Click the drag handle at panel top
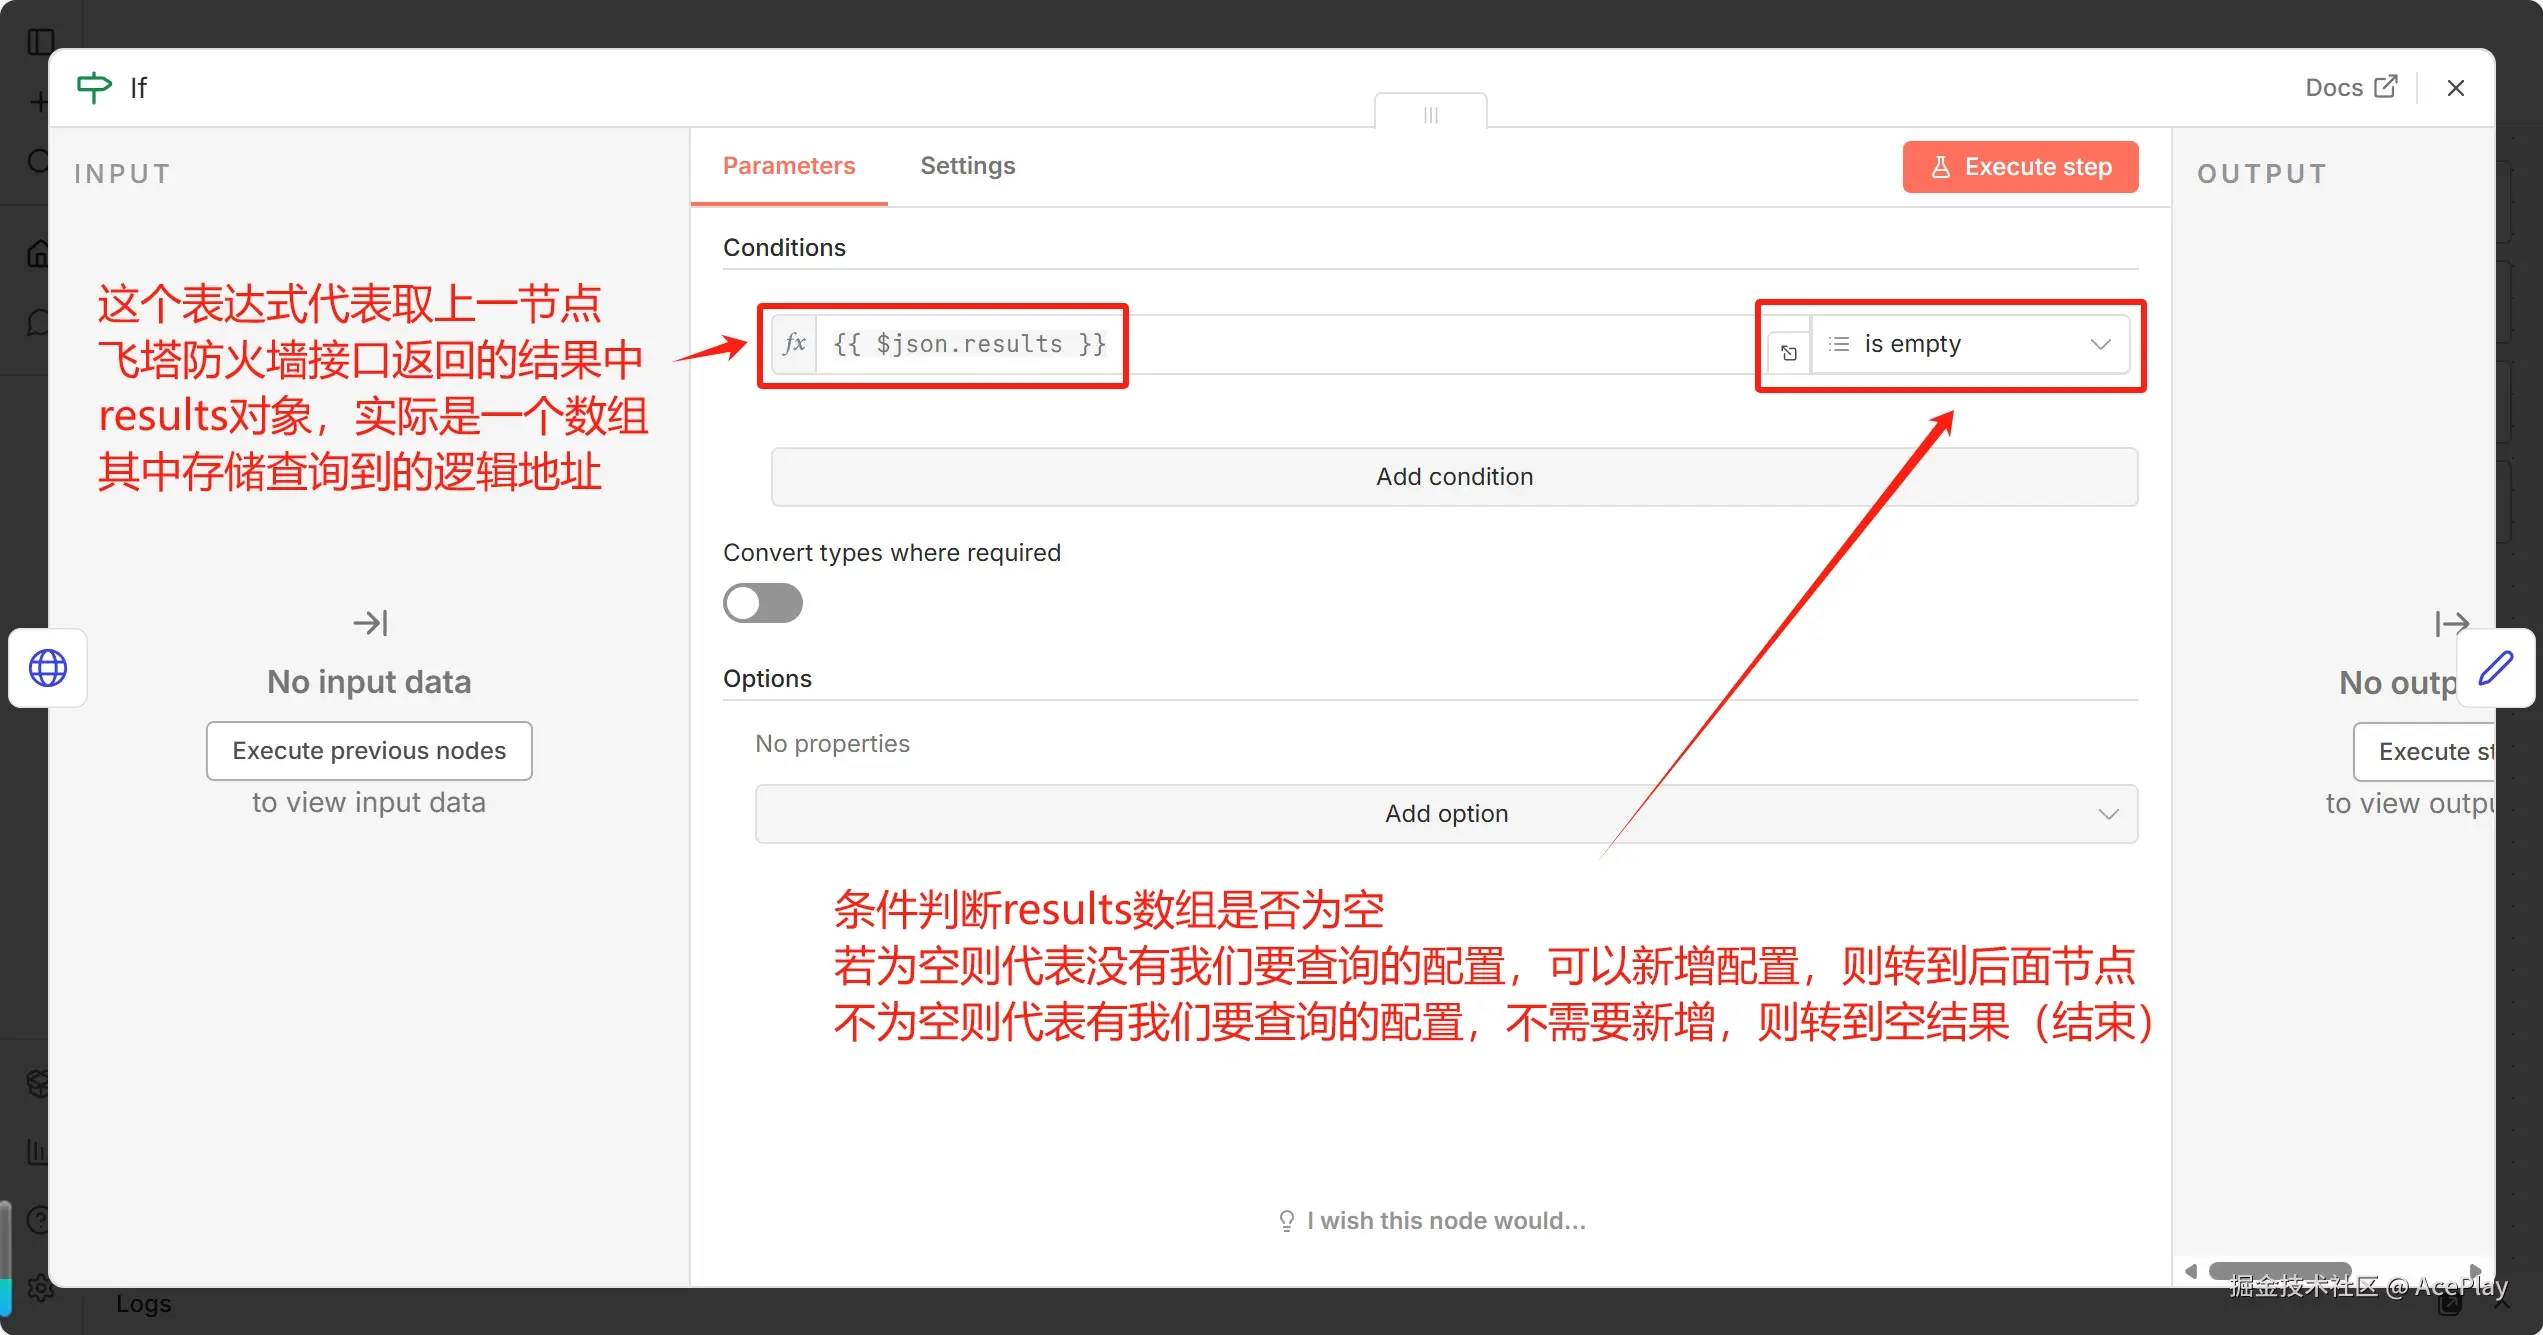This screenshot has height=1335, width=2543. pyautogui.click(x=1430, y=115)
